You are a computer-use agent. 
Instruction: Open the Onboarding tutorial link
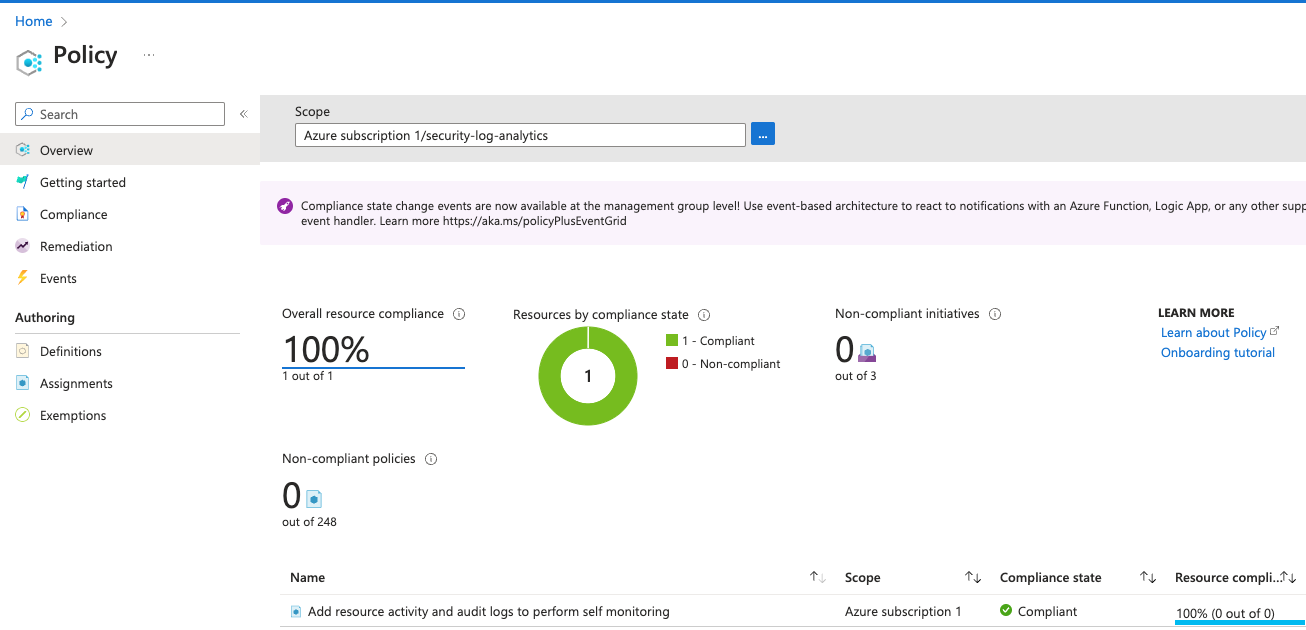pos(1217,353)
